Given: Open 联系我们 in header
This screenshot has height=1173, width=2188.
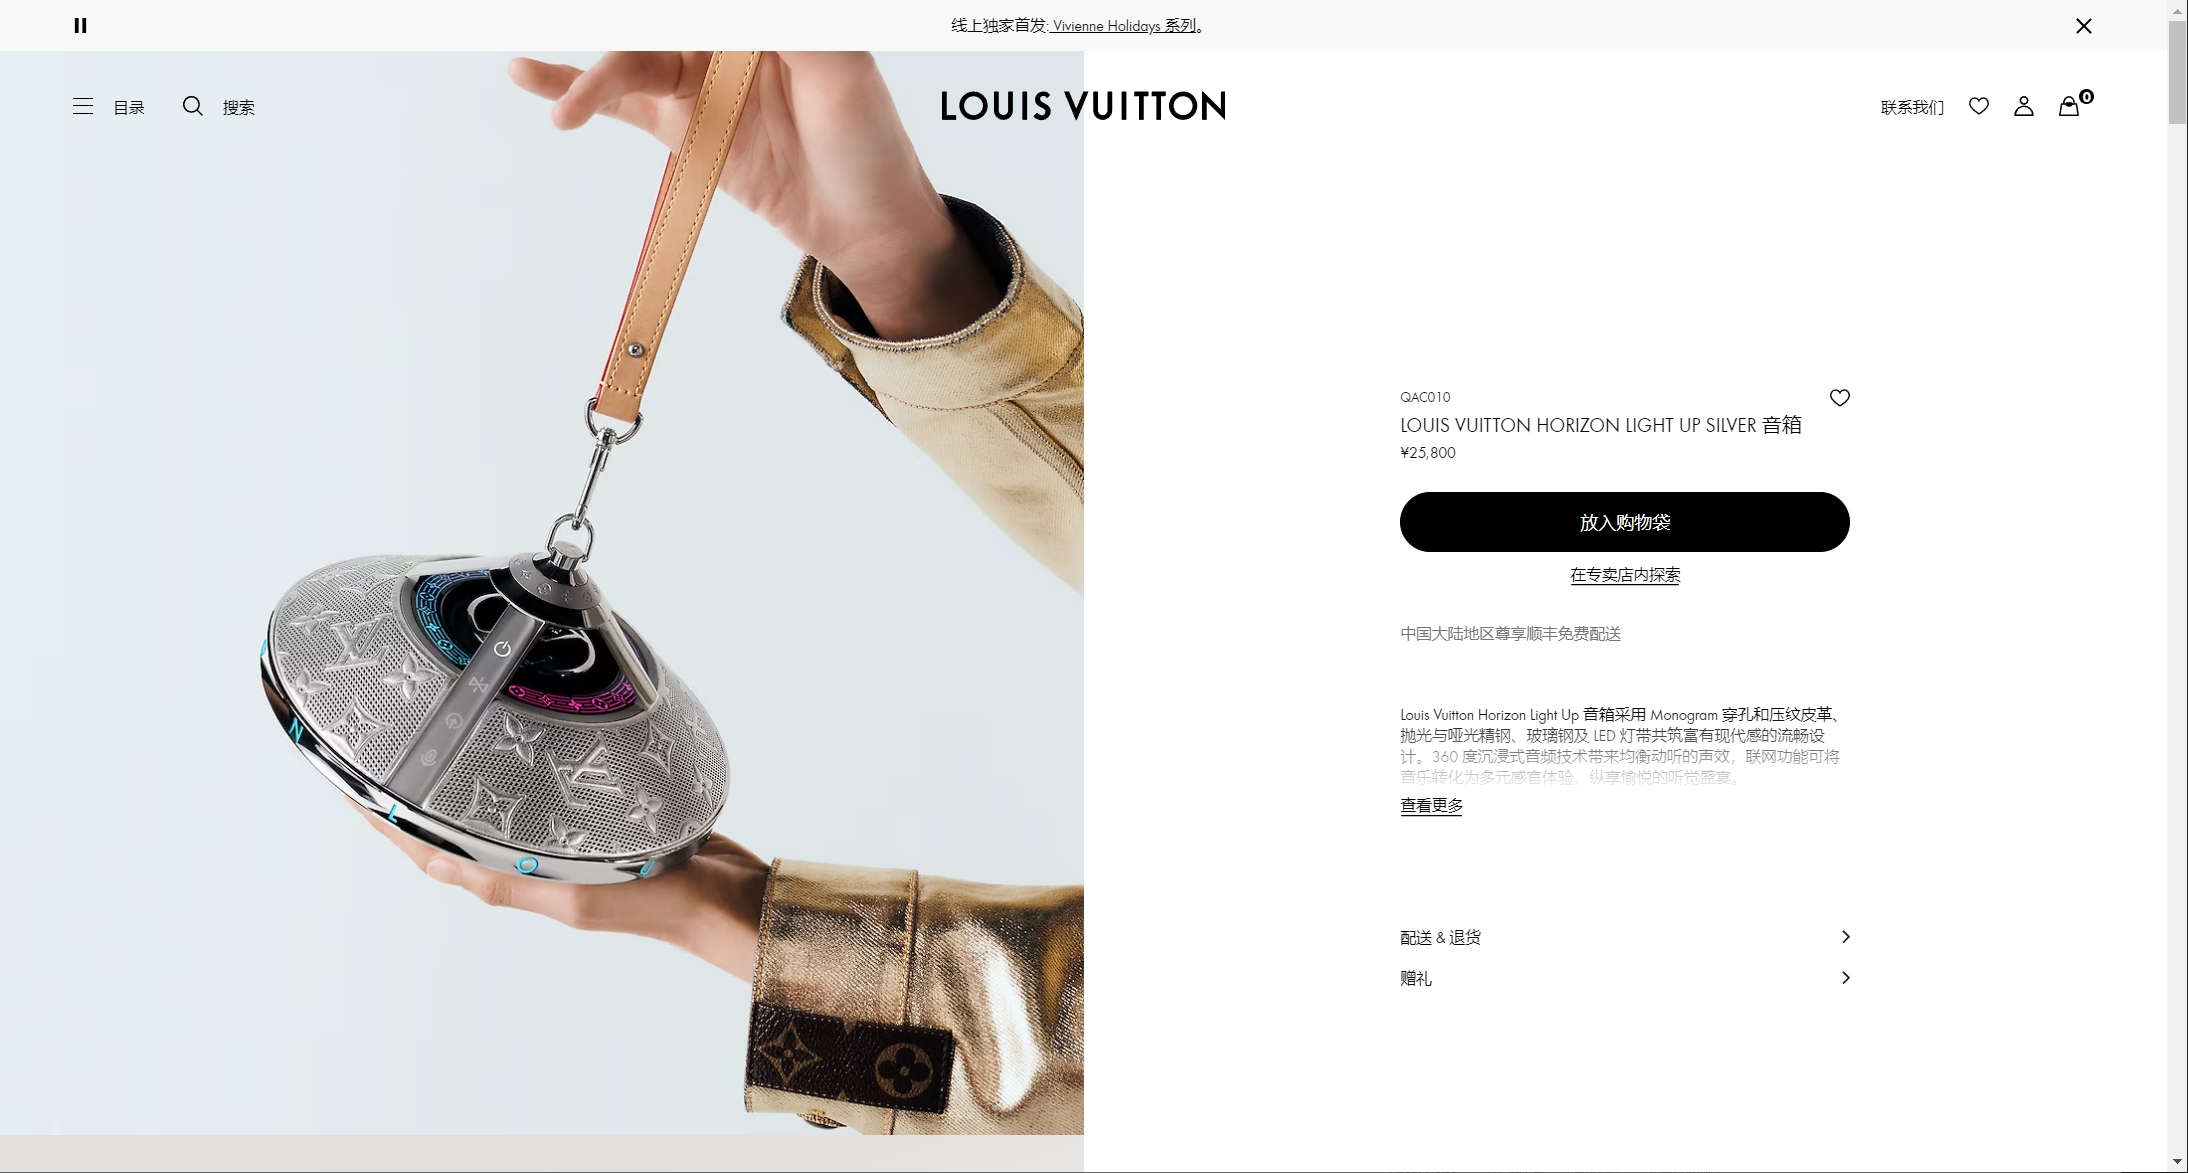Looking at the screenshot, I should pos(1912,107).
